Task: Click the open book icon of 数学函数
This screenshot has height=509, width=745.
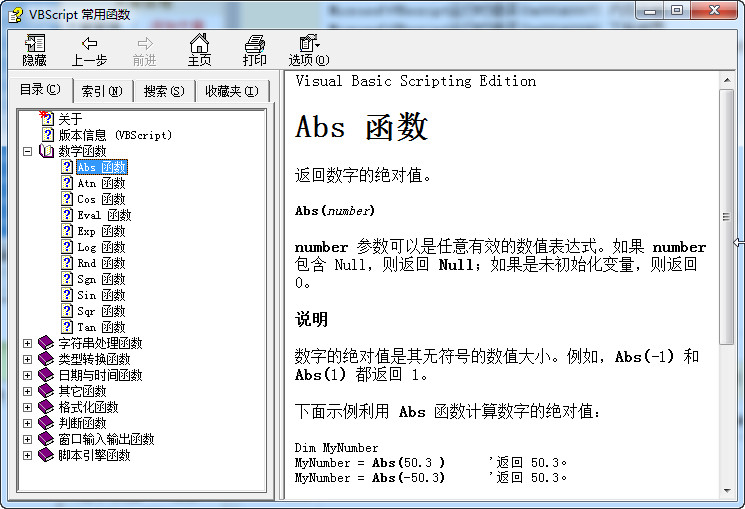Action: (x=46, y=151)
